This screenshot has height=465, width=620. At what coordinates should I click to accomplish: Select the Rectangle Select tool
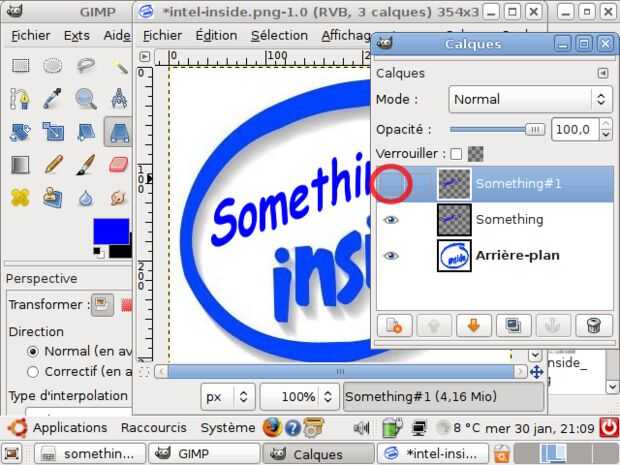20,66
